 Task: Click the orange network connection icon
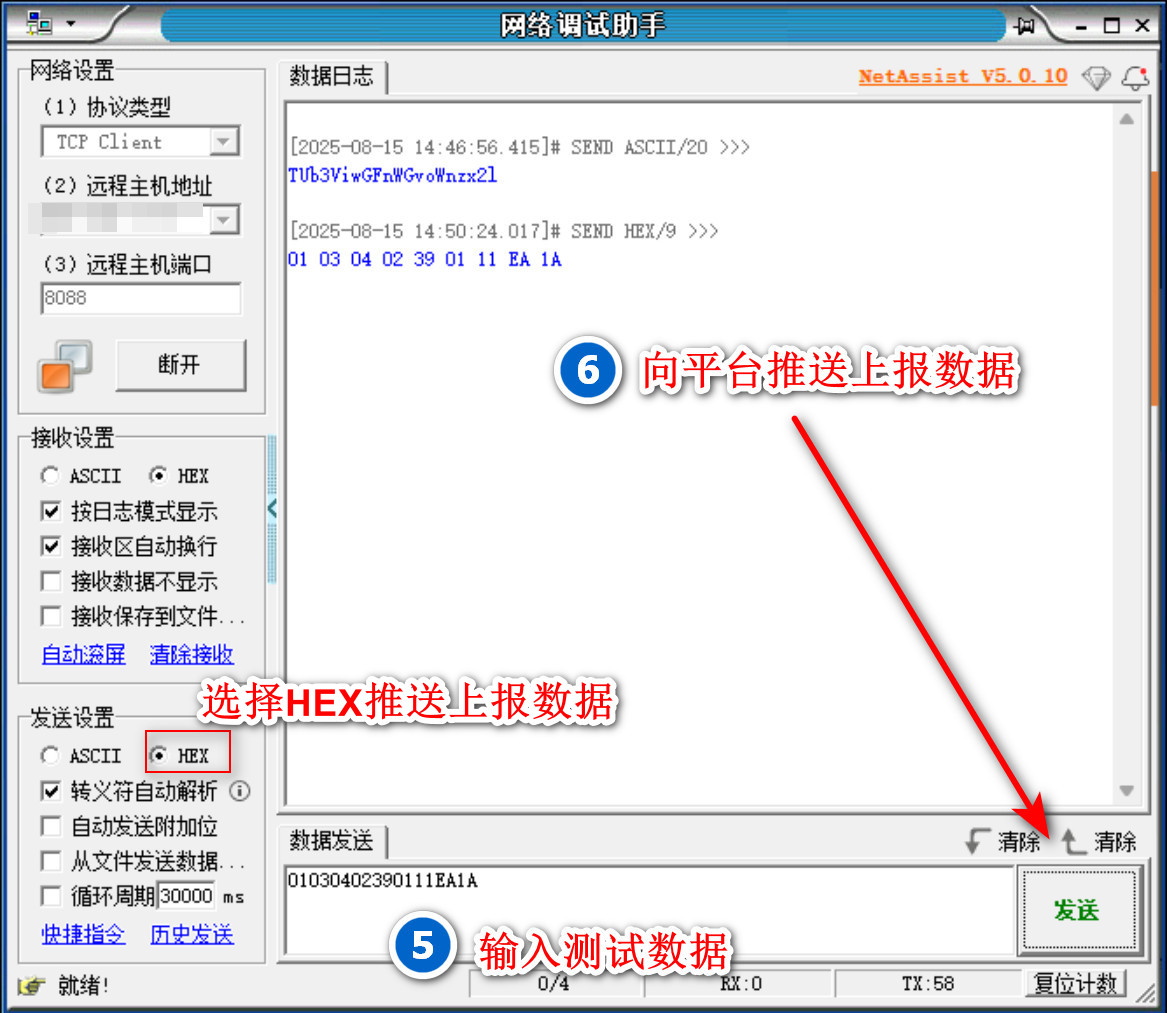(x=65, y=366)
